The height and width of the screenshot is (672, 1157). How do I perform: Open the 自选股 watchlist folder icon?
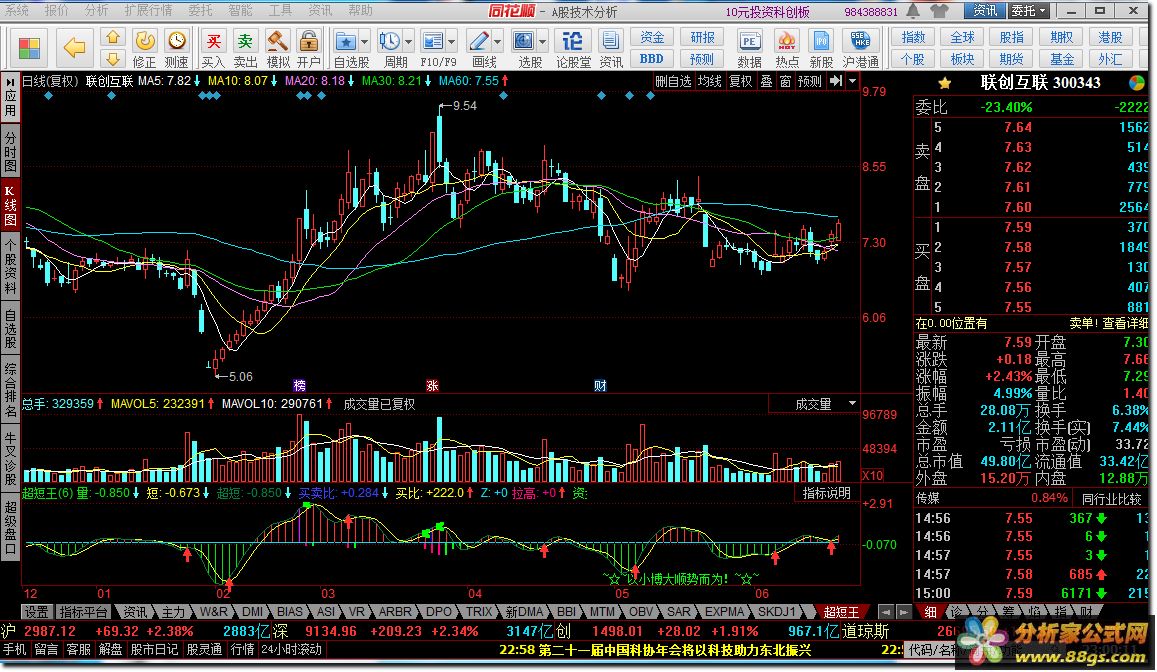click(345, 41)
